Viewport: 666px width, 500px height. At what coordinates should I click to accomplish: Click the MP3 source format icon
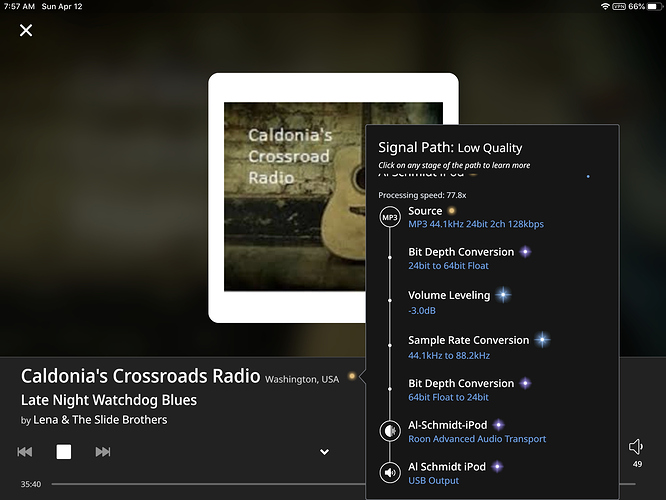coord(390,217)
